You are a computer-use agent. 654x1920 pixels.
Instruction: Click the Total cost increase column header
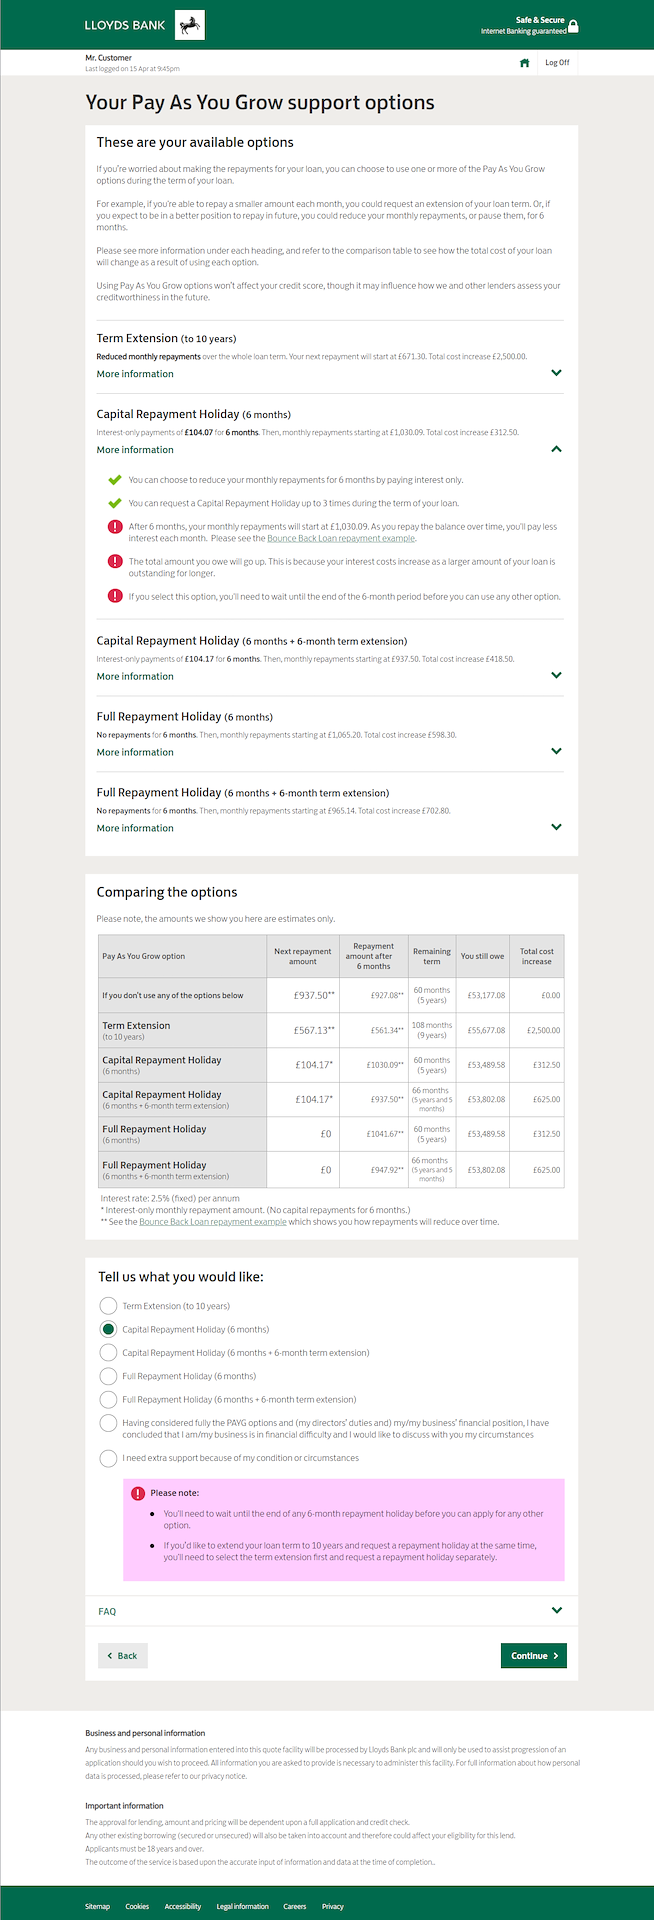point(537,956)
